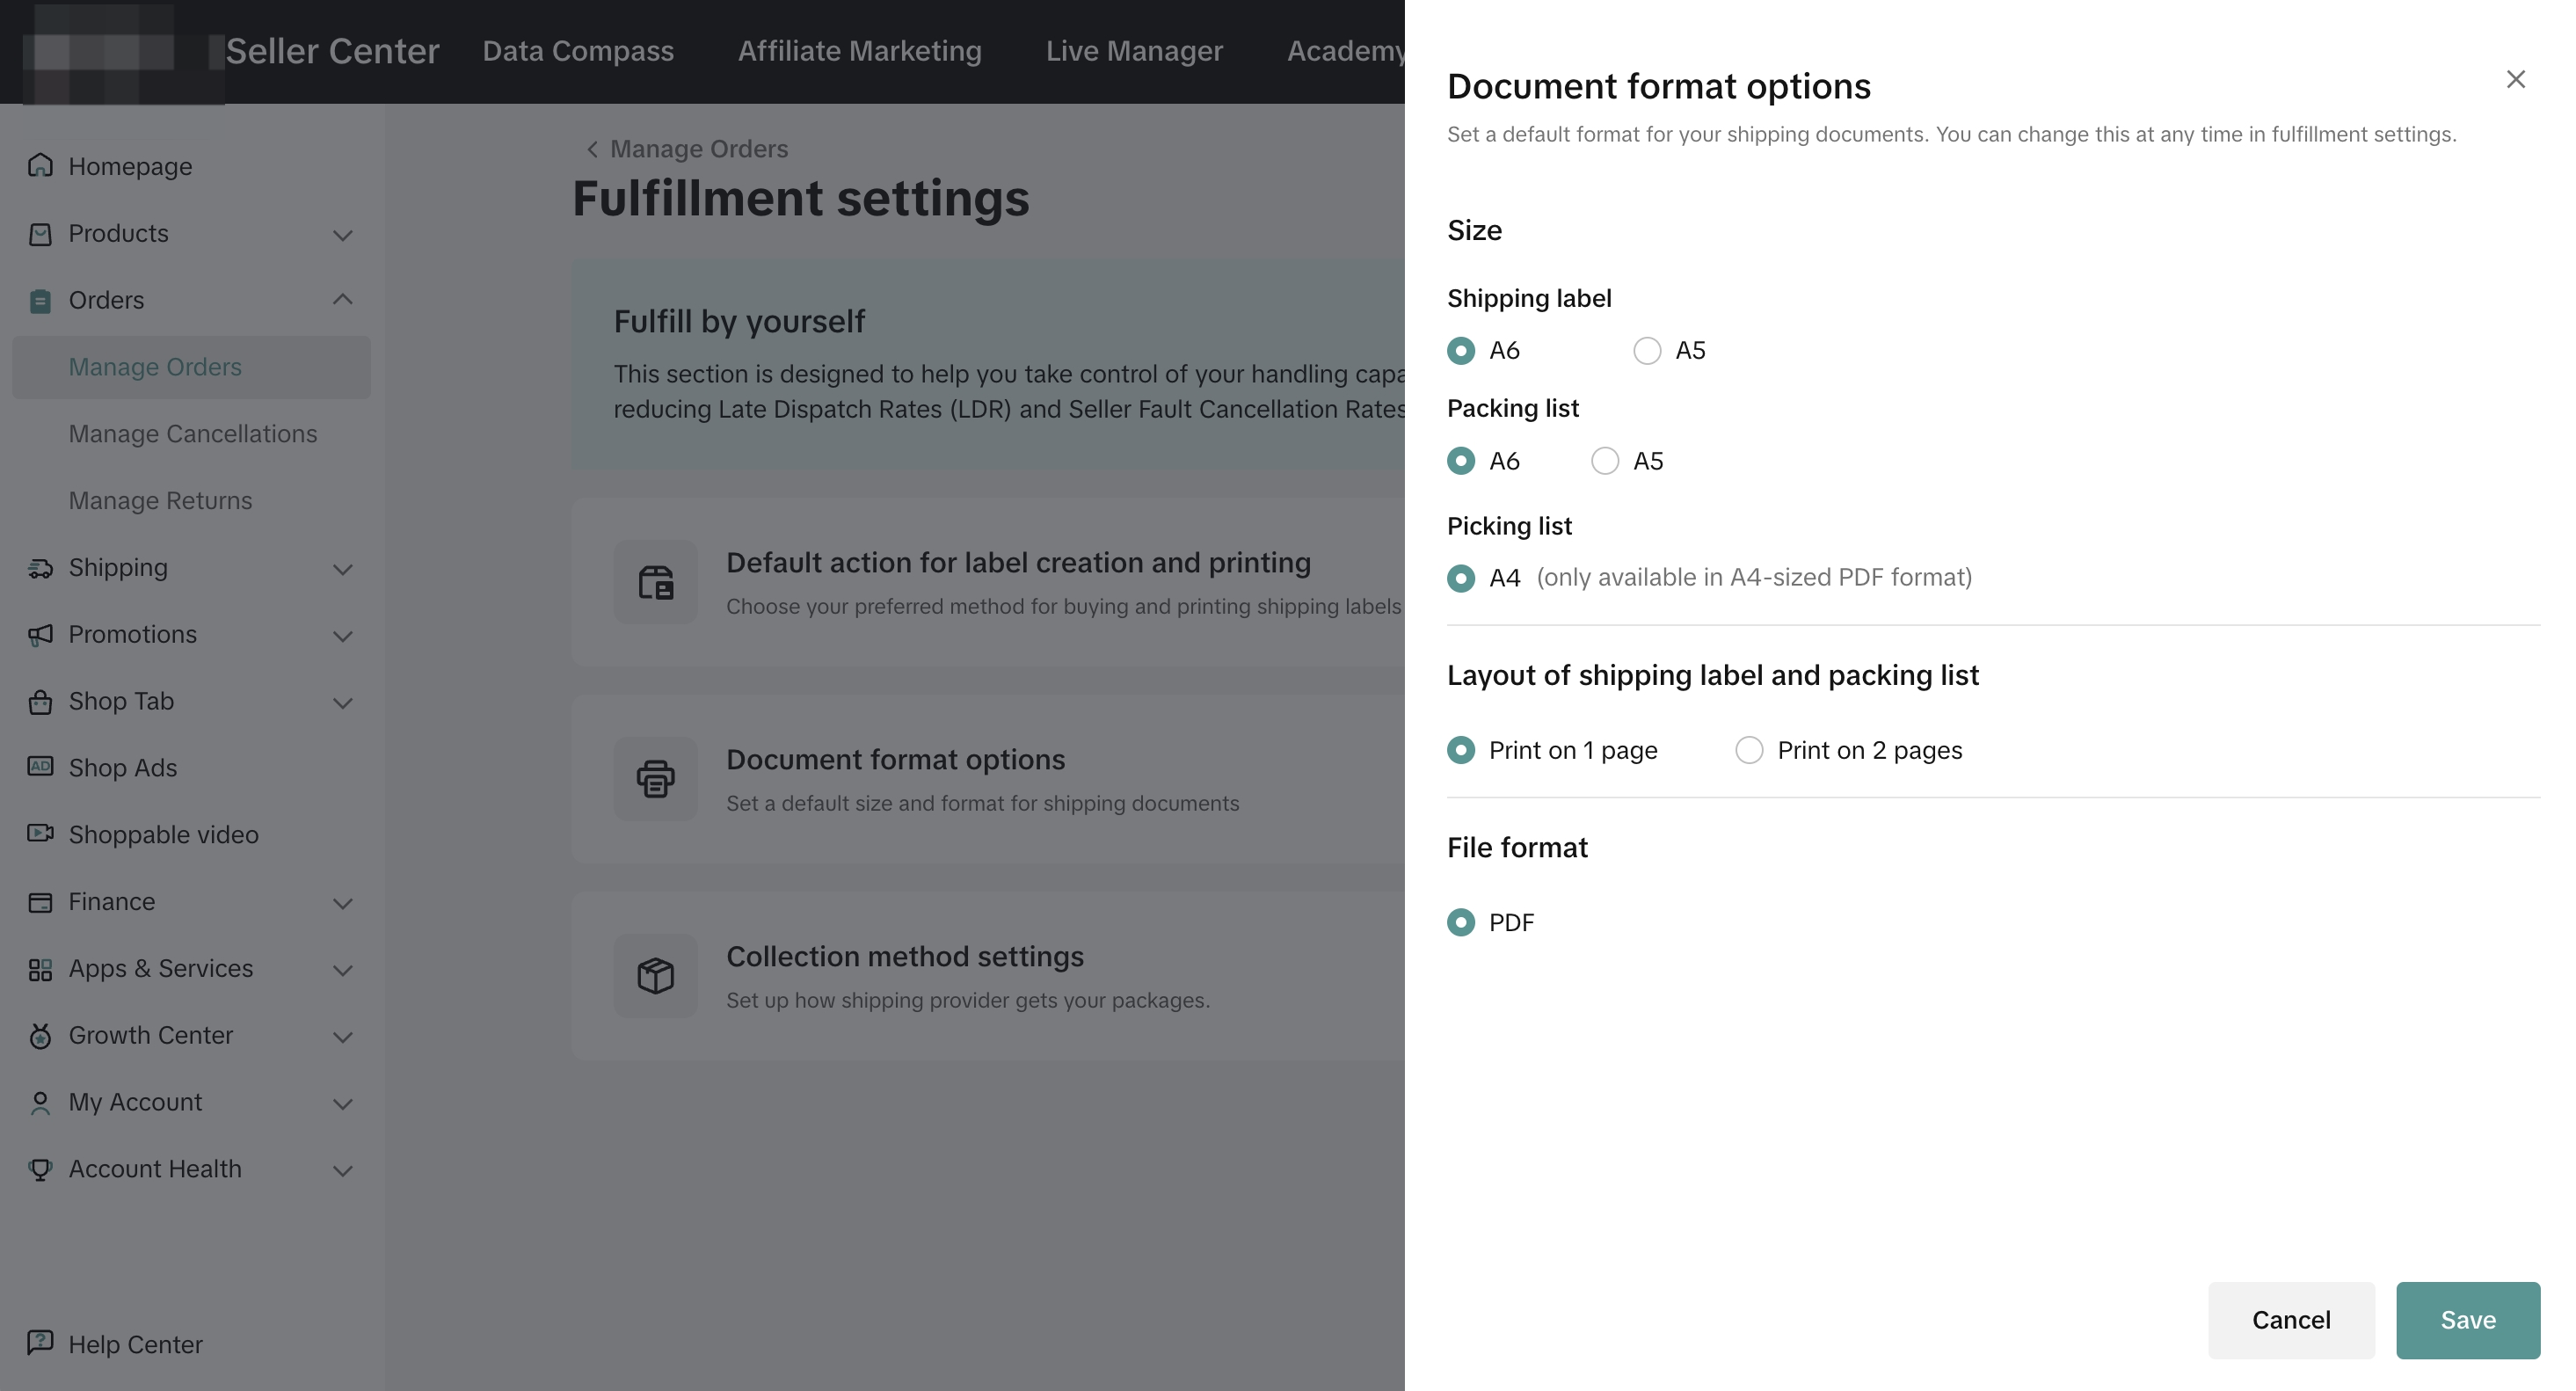
Task: Collapse the Orders section chevron
Action: 343,300
